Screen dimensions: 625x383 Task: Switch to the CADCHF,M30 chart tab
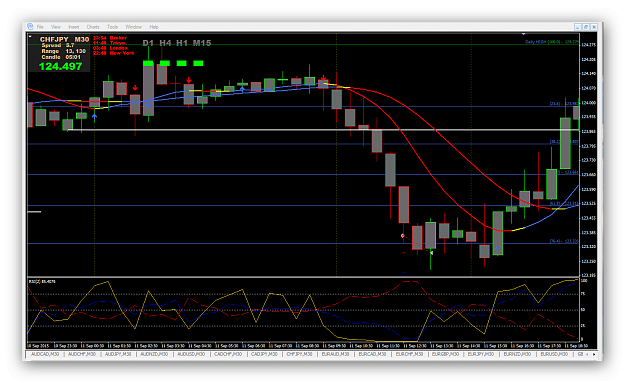[x=228, y=354]
